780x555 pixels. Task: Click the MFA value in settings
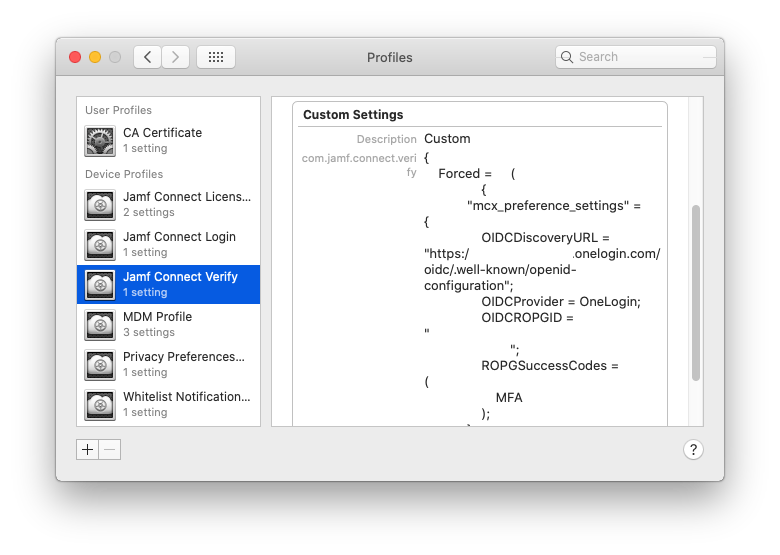pyautogui.click(x=509, y=398)
